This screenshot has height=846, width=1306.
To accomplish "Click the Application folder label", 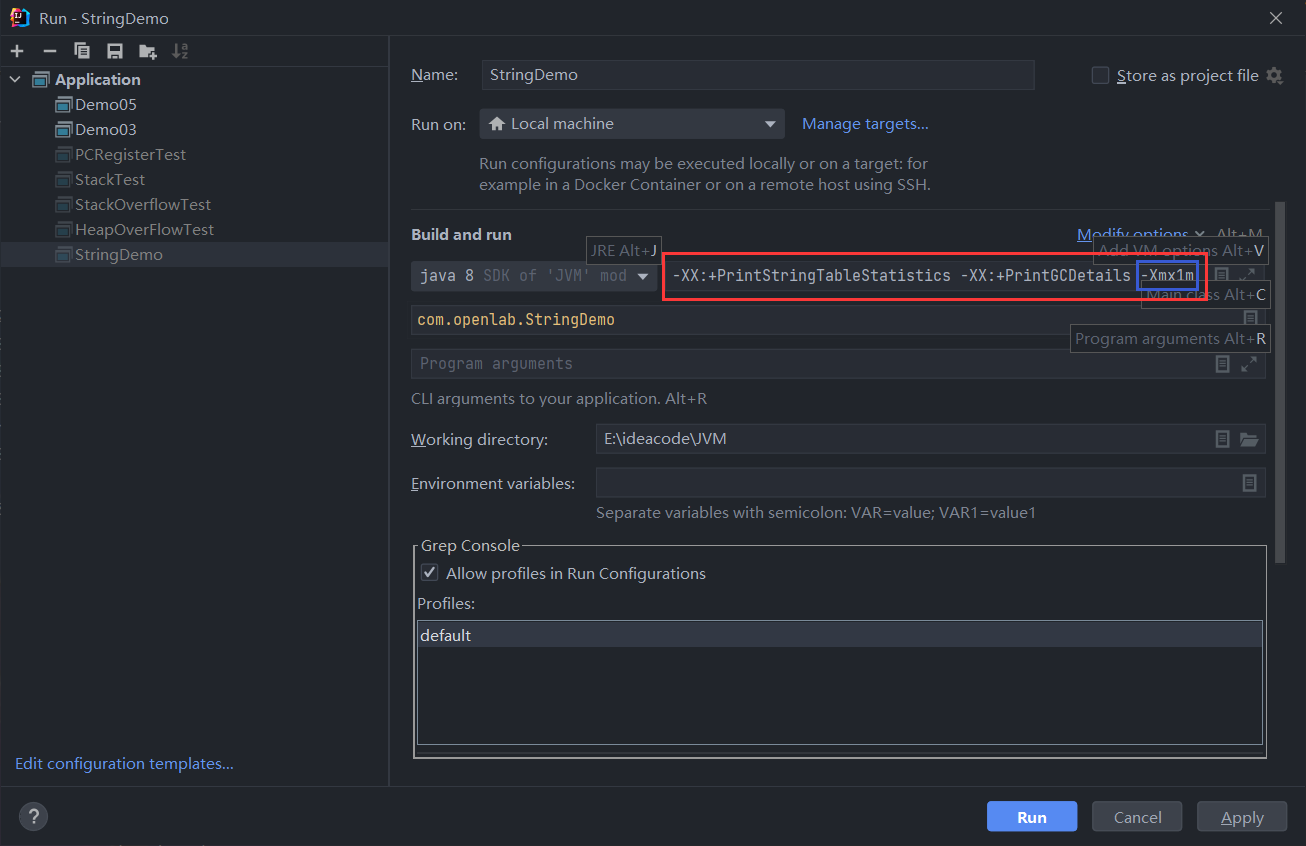I will click(97, 79).
